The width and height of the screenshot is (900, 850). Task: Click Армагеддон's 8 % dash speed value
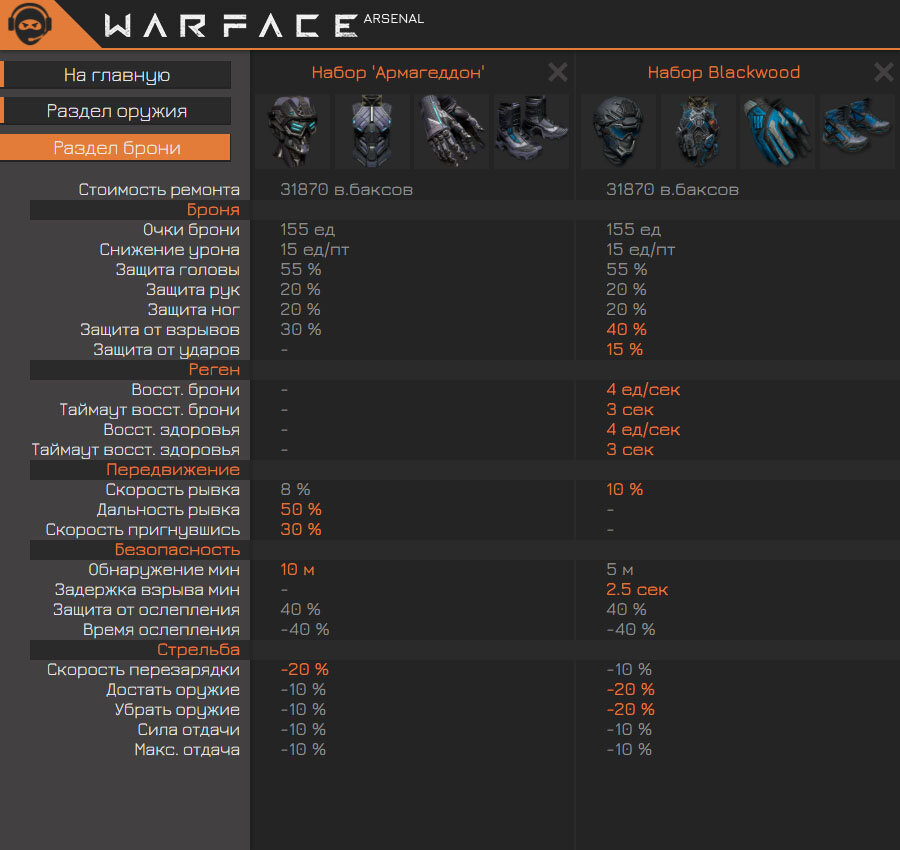coord(295,490)
